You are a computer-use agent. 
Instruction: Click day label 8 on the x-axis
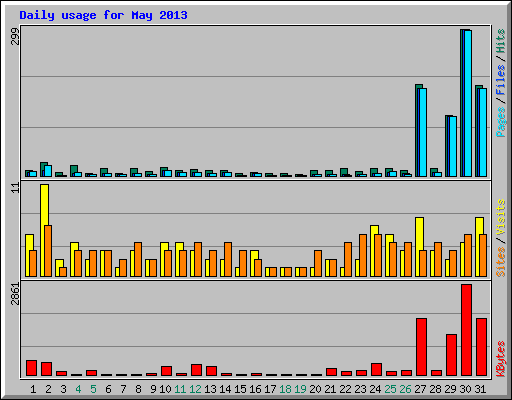coord(138,389)
